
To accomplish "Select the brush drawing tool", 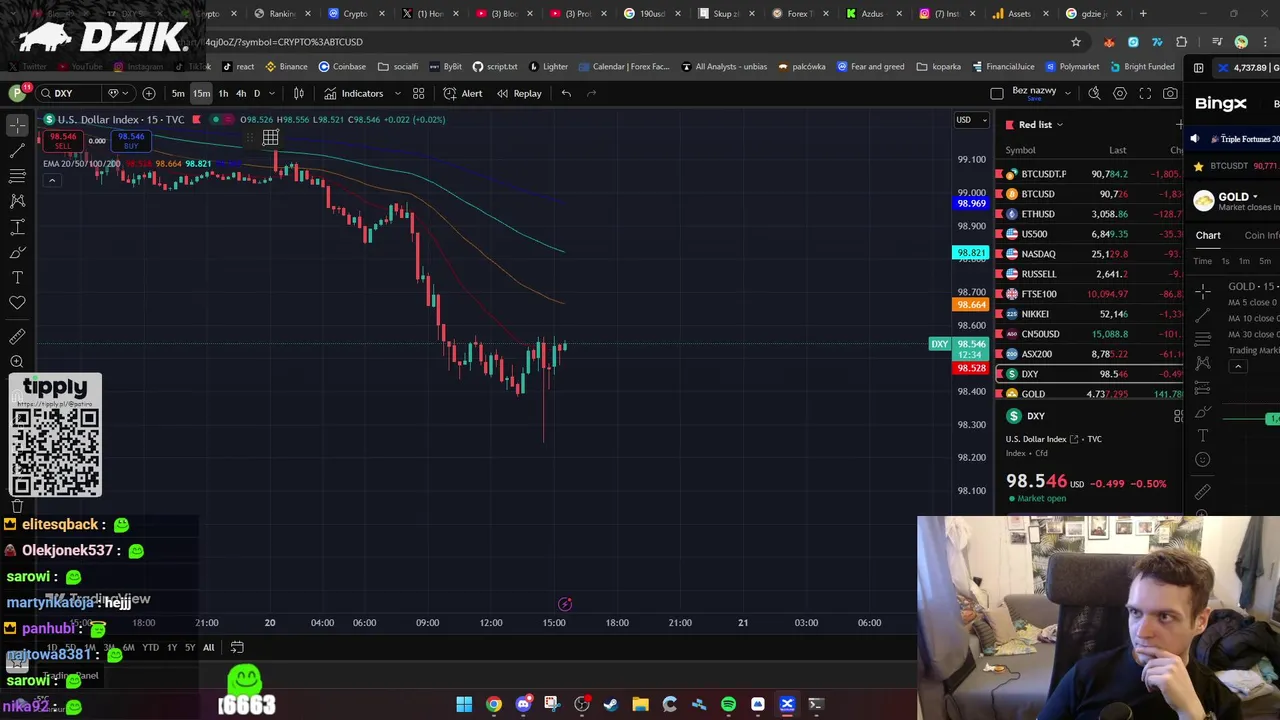I will [x=17, y=252].
